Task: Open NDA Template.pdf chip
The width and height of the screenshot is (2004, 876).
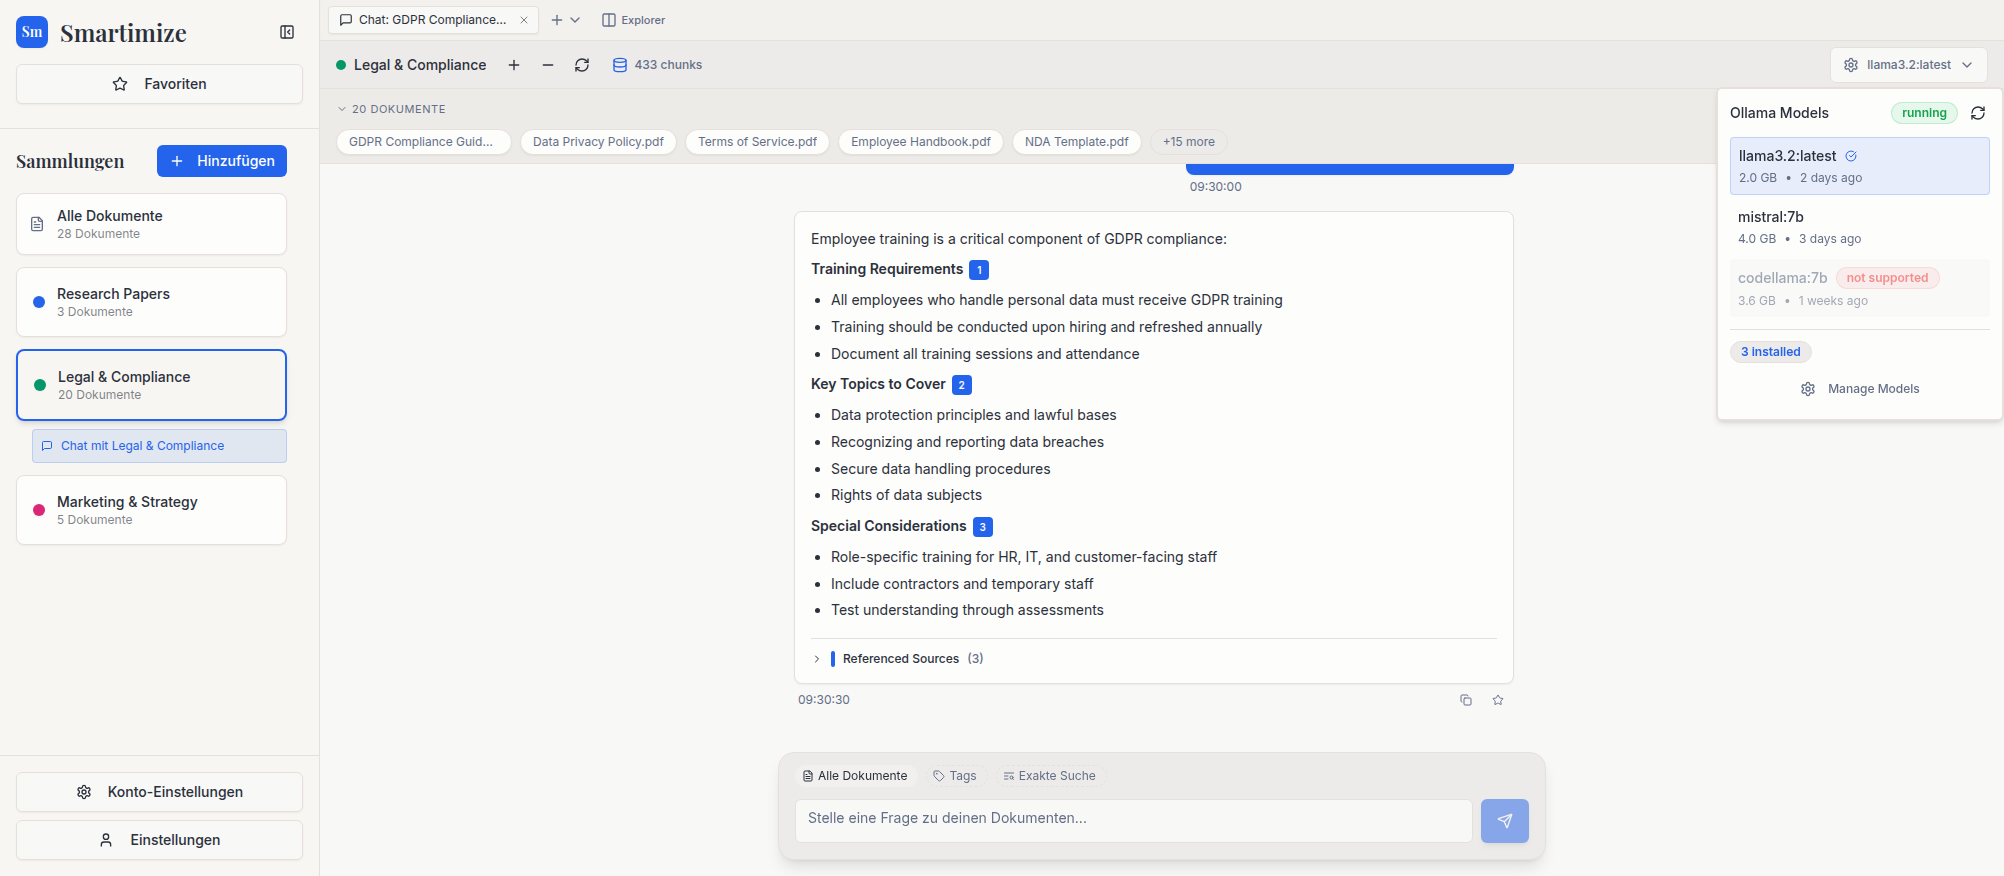Action: coord(1077,142)
